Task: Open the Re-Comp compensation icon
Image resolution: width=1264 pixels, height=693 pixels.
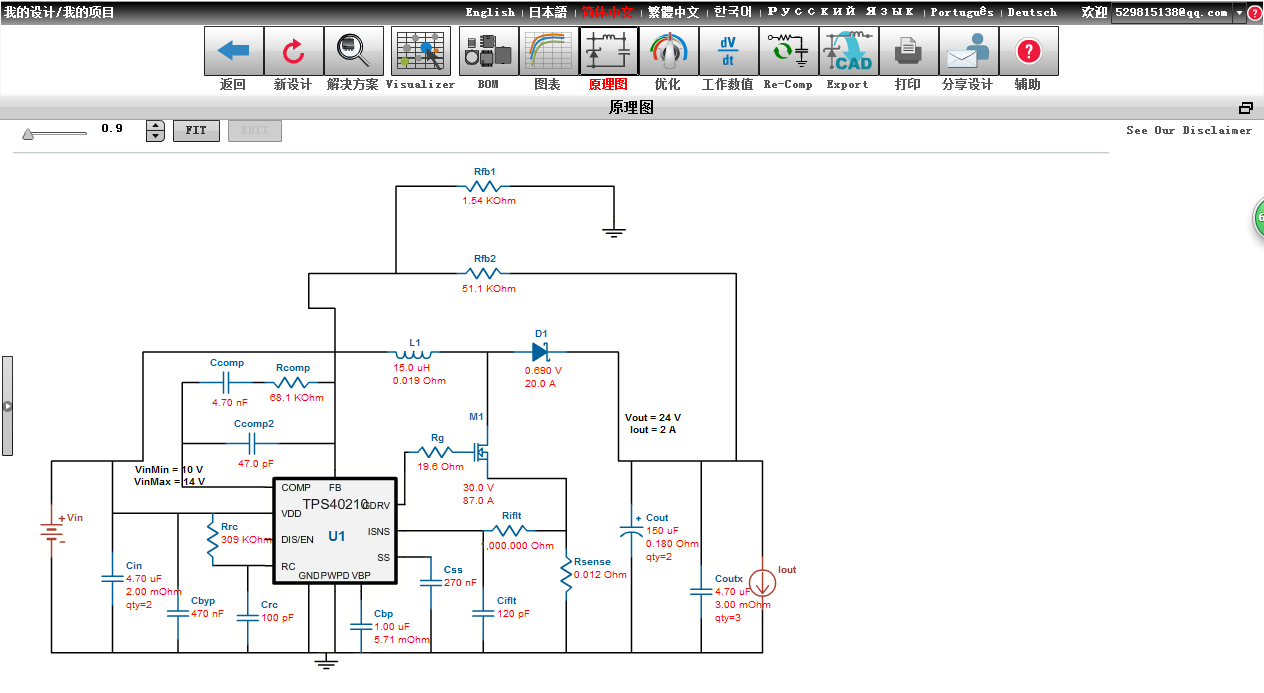Action: pos(788,51)
